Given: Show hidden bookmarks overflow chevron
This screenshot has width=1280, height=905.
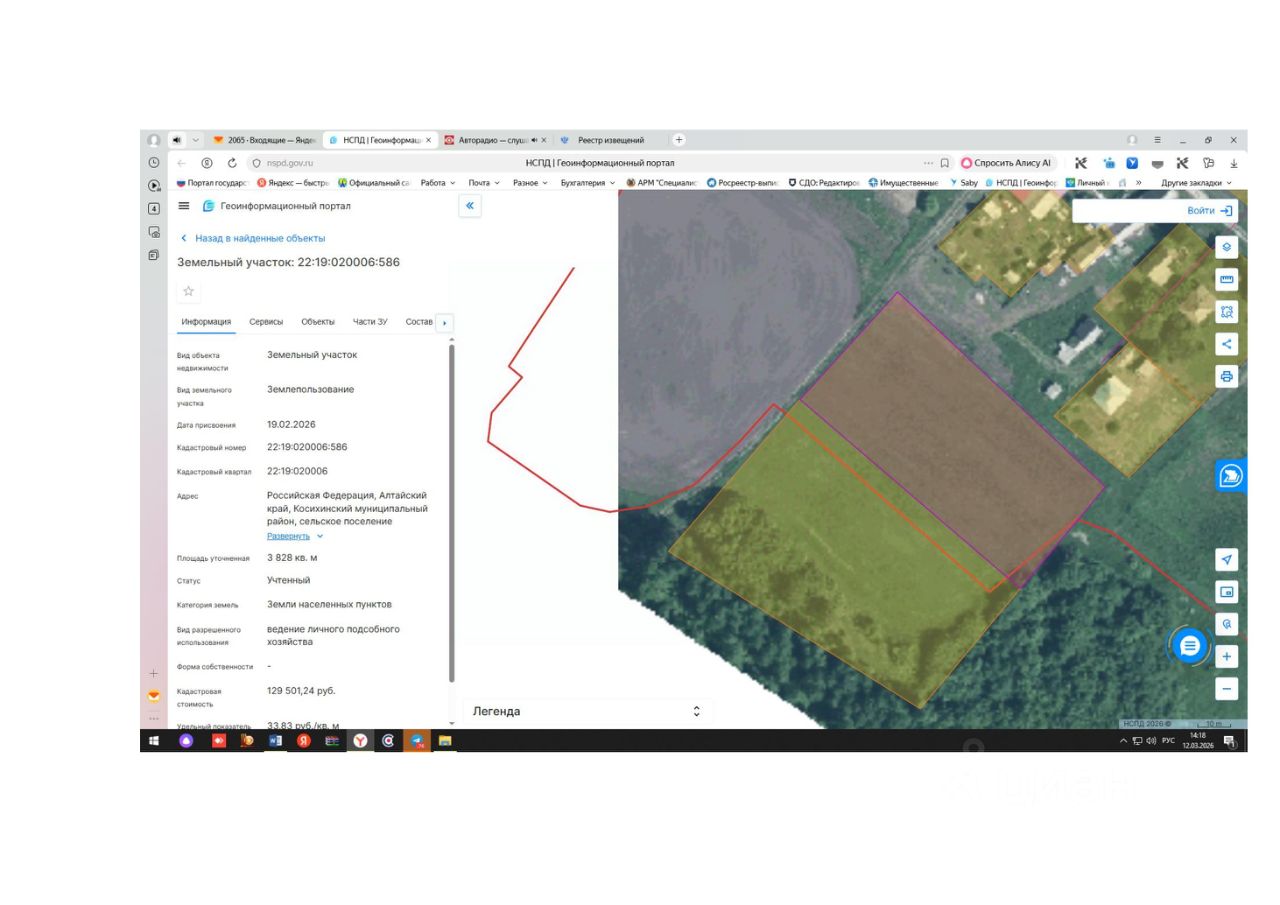Looking at the screenshot, I should pyautogui.click(x=1139, y=183).
